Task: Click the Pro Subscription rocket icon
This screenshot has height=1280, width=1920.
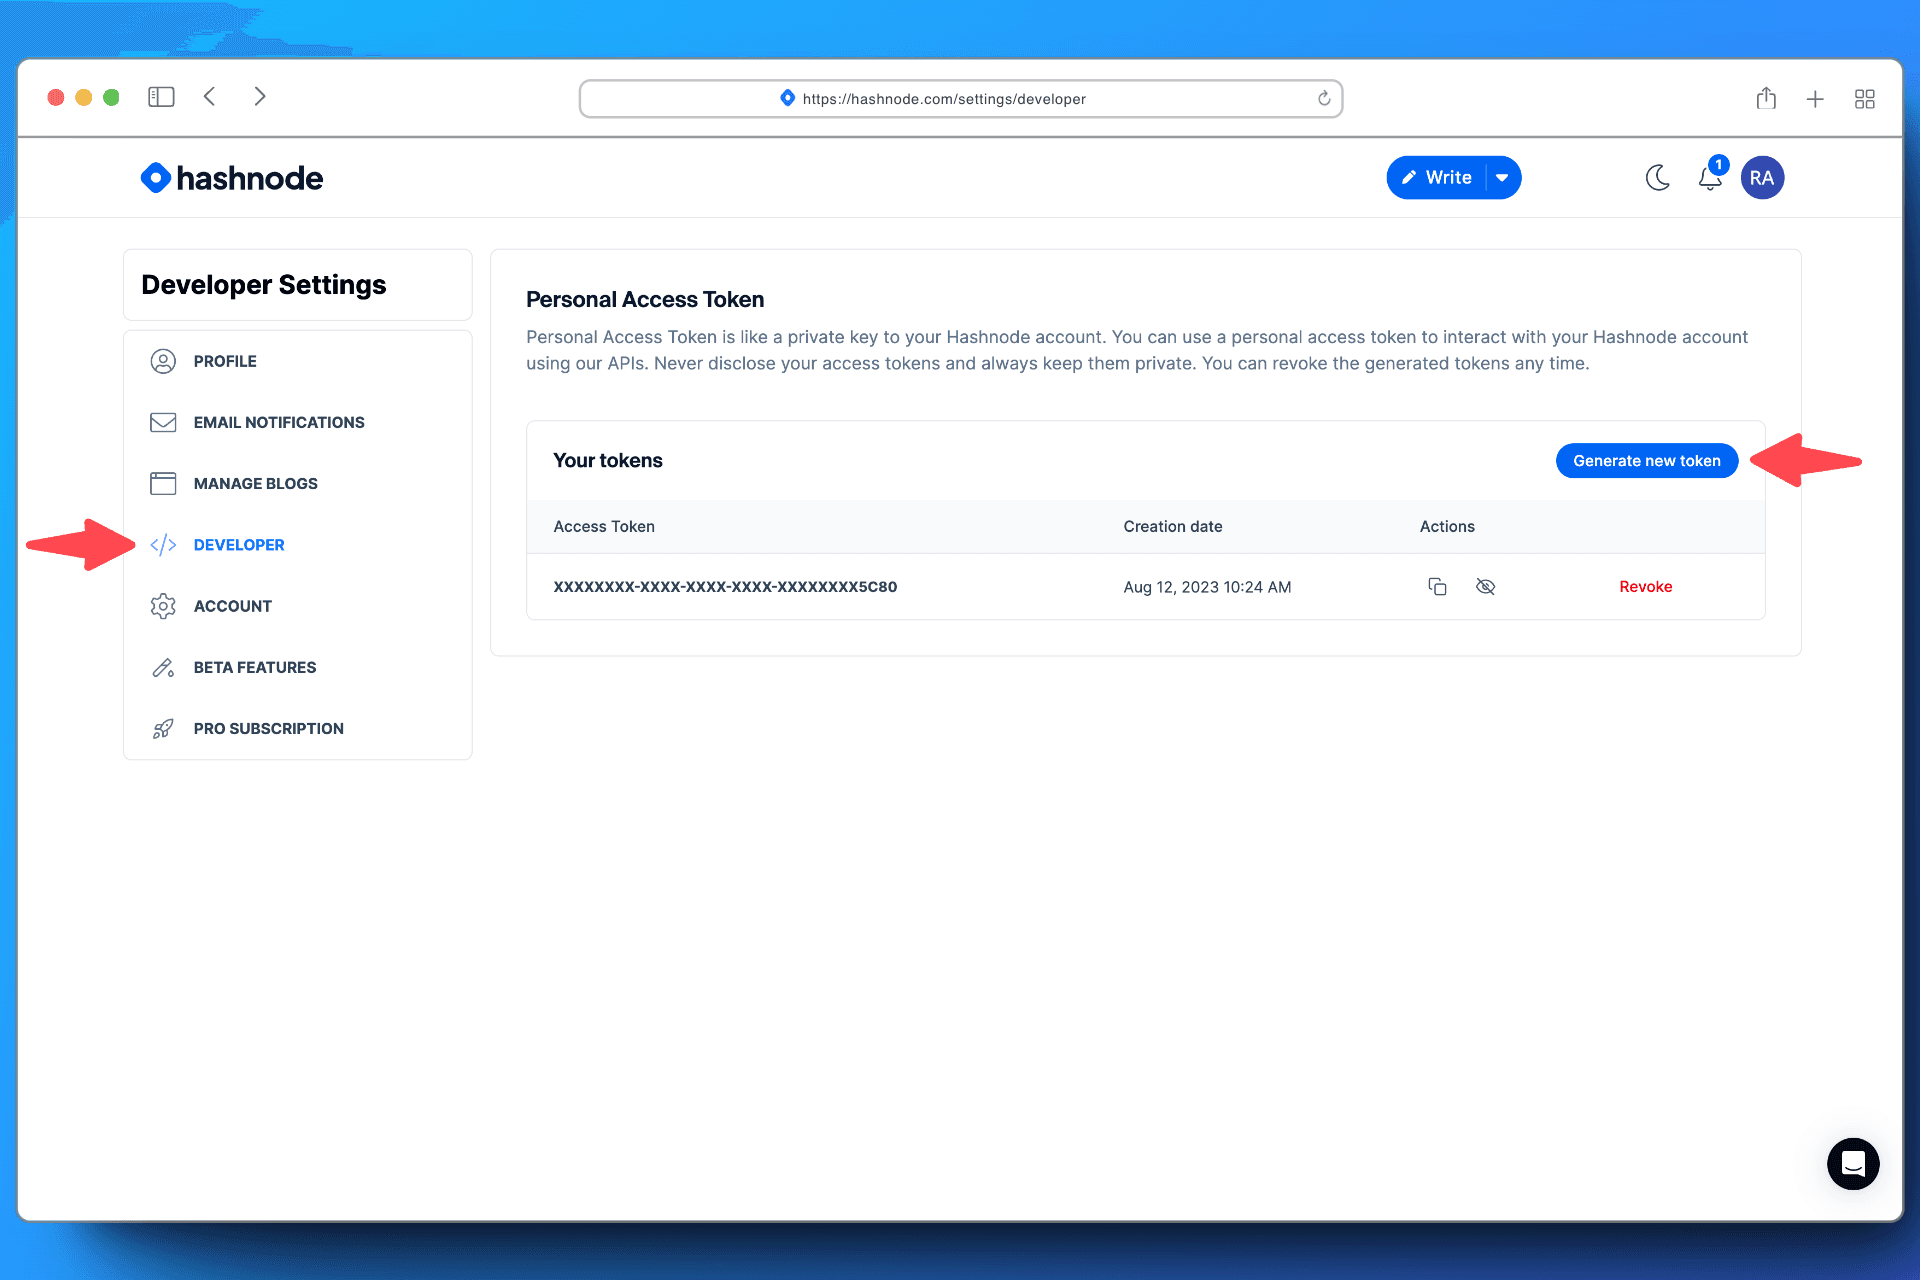Action: [x=163, y=729]
